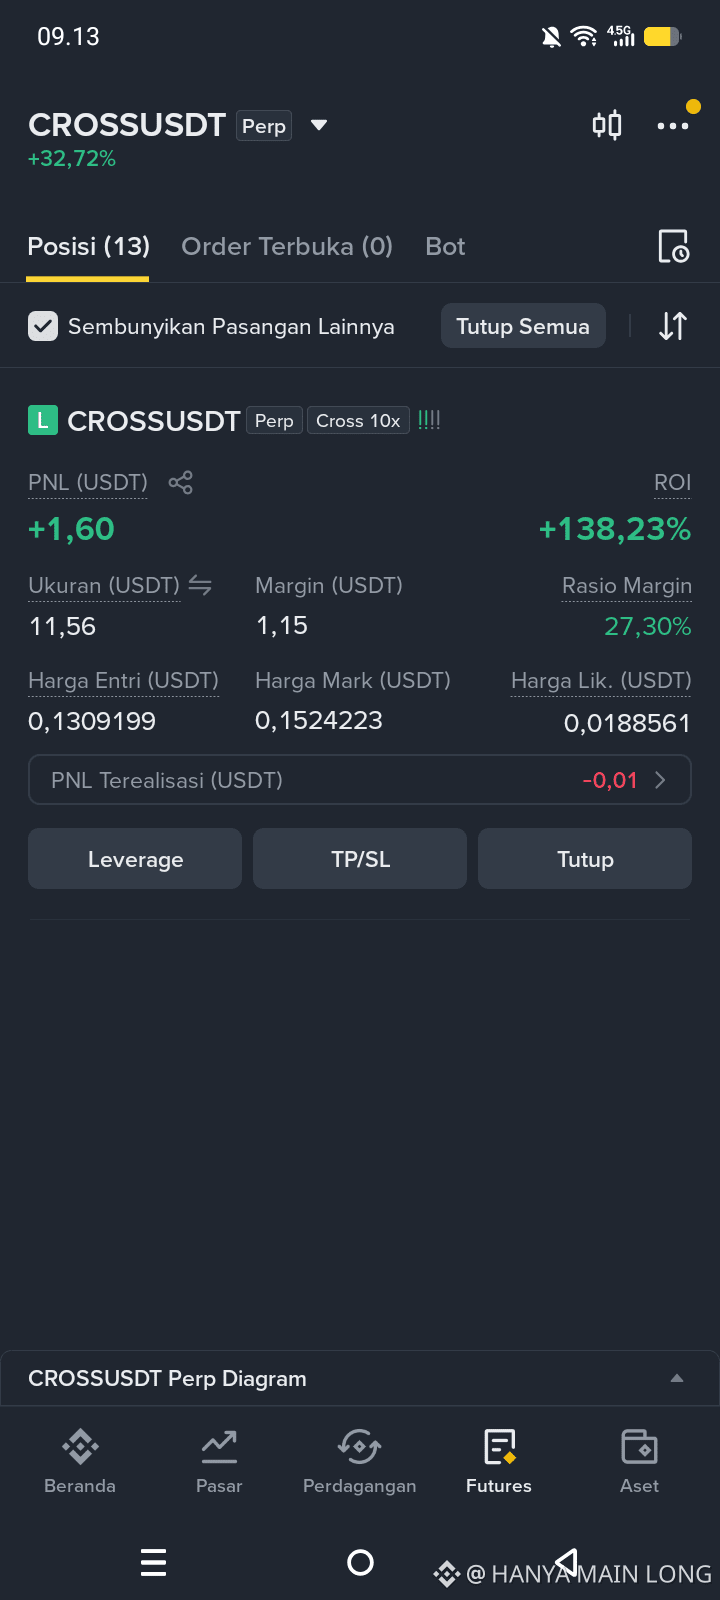Share PNL using the share icon
This screenshot has height=1600, width=720.
pyautogui.click(x=181, y=483)
